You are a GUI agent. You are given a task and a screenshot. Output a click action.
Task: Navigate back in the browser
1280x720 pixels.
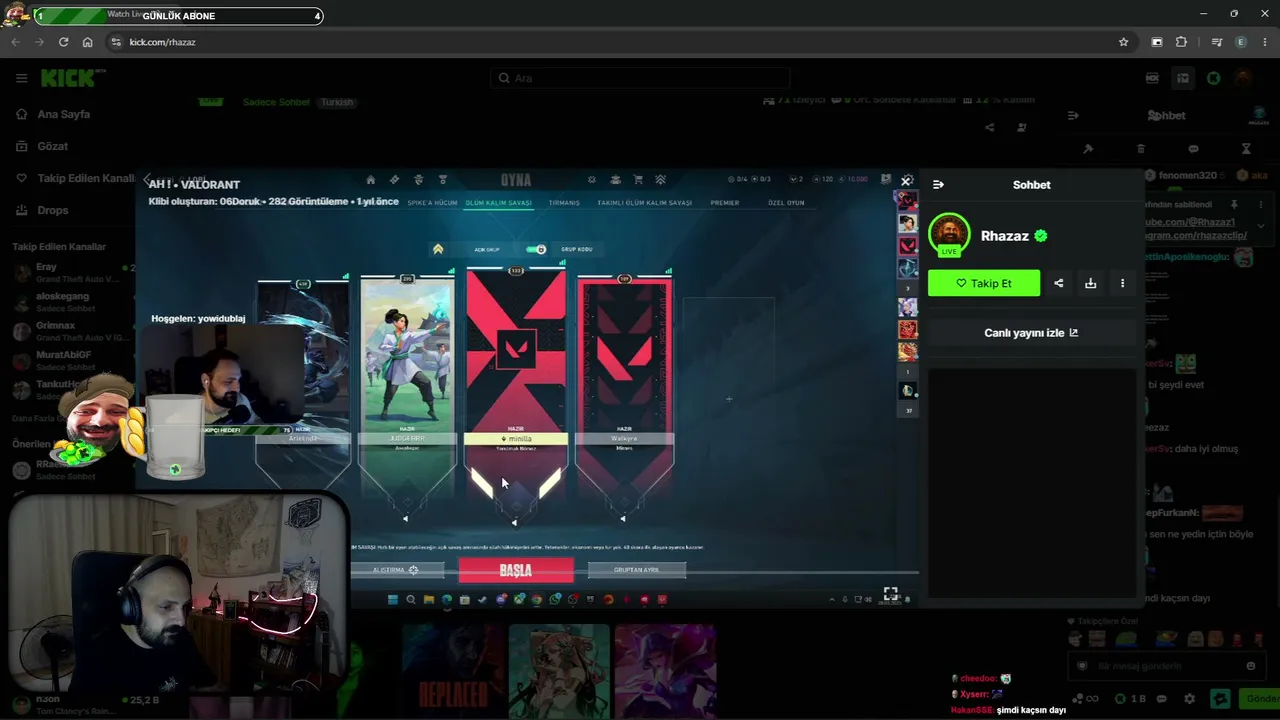(15, 42)
